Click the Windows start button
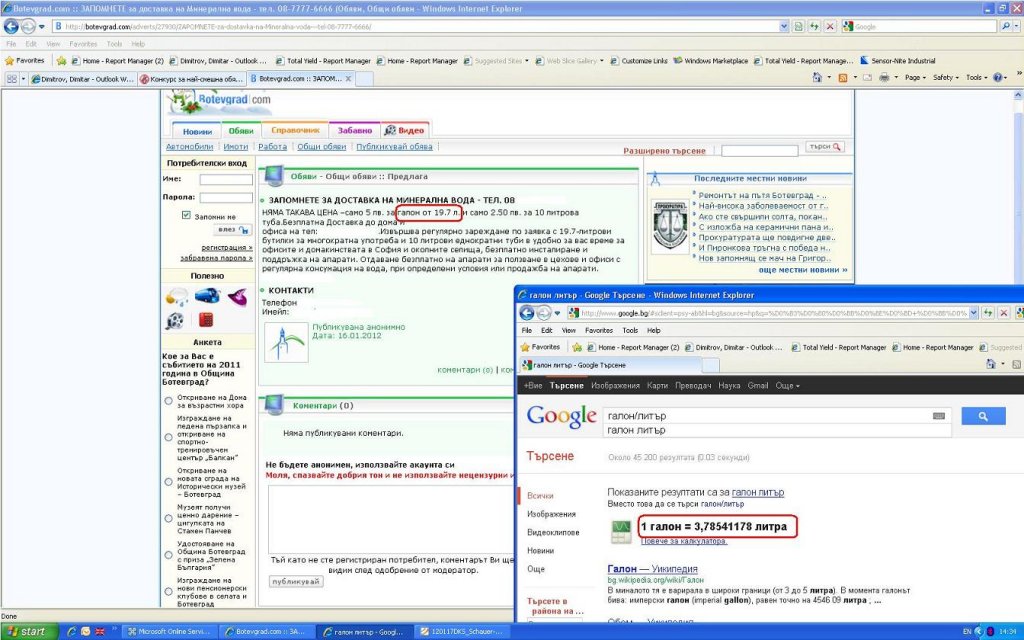The image size is (1024, 640). (27, 632)
